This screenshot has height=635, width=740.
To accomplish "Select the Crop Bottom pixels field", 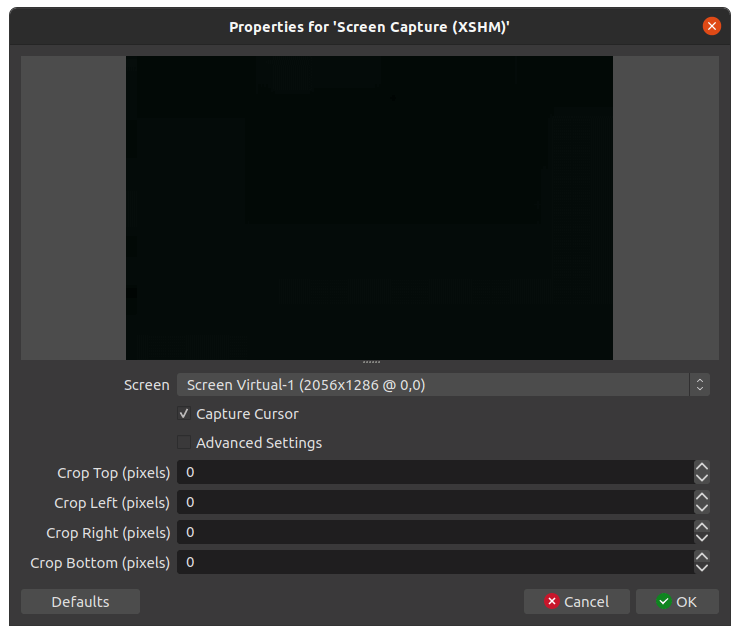I will coord(434,562).
